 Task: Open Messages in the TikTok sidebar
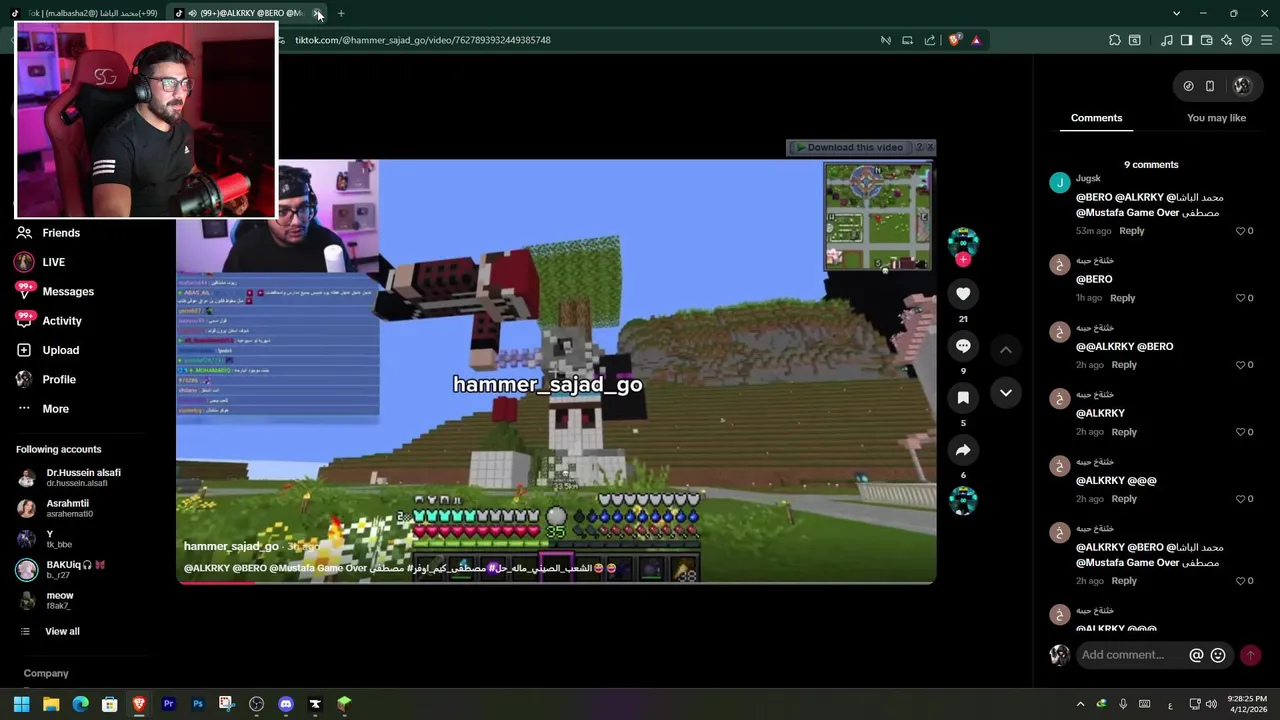(x=68, y=291)
